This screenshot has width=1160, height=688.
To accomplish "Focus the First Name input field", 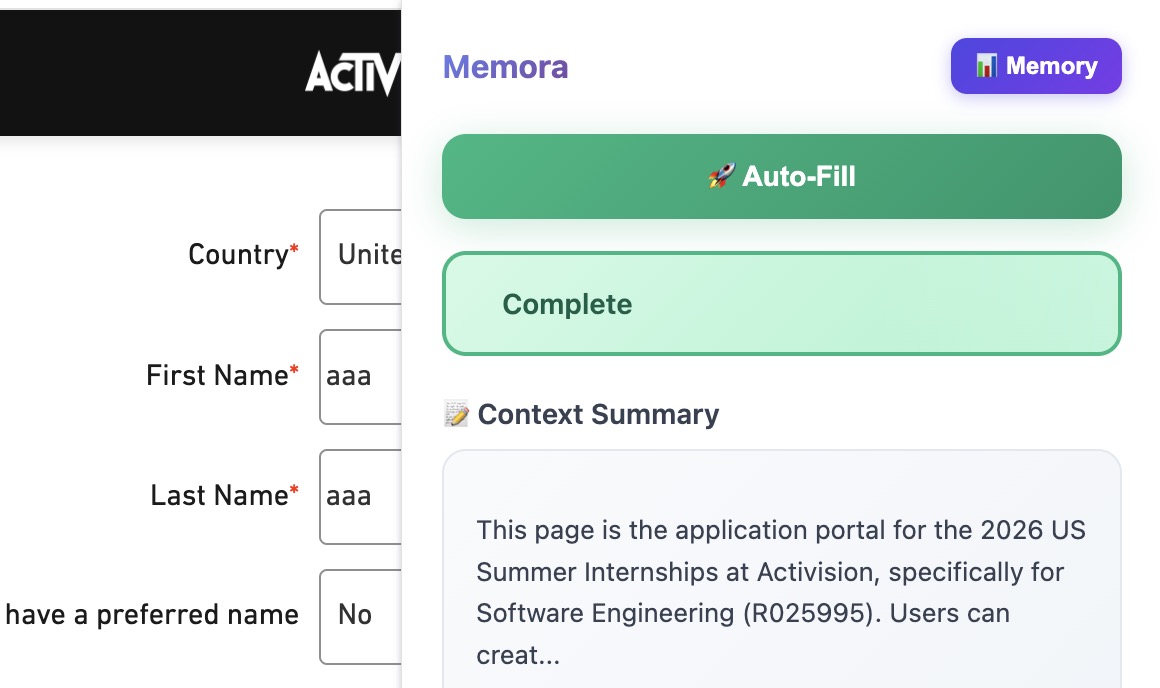I will (x=361, y=376).
